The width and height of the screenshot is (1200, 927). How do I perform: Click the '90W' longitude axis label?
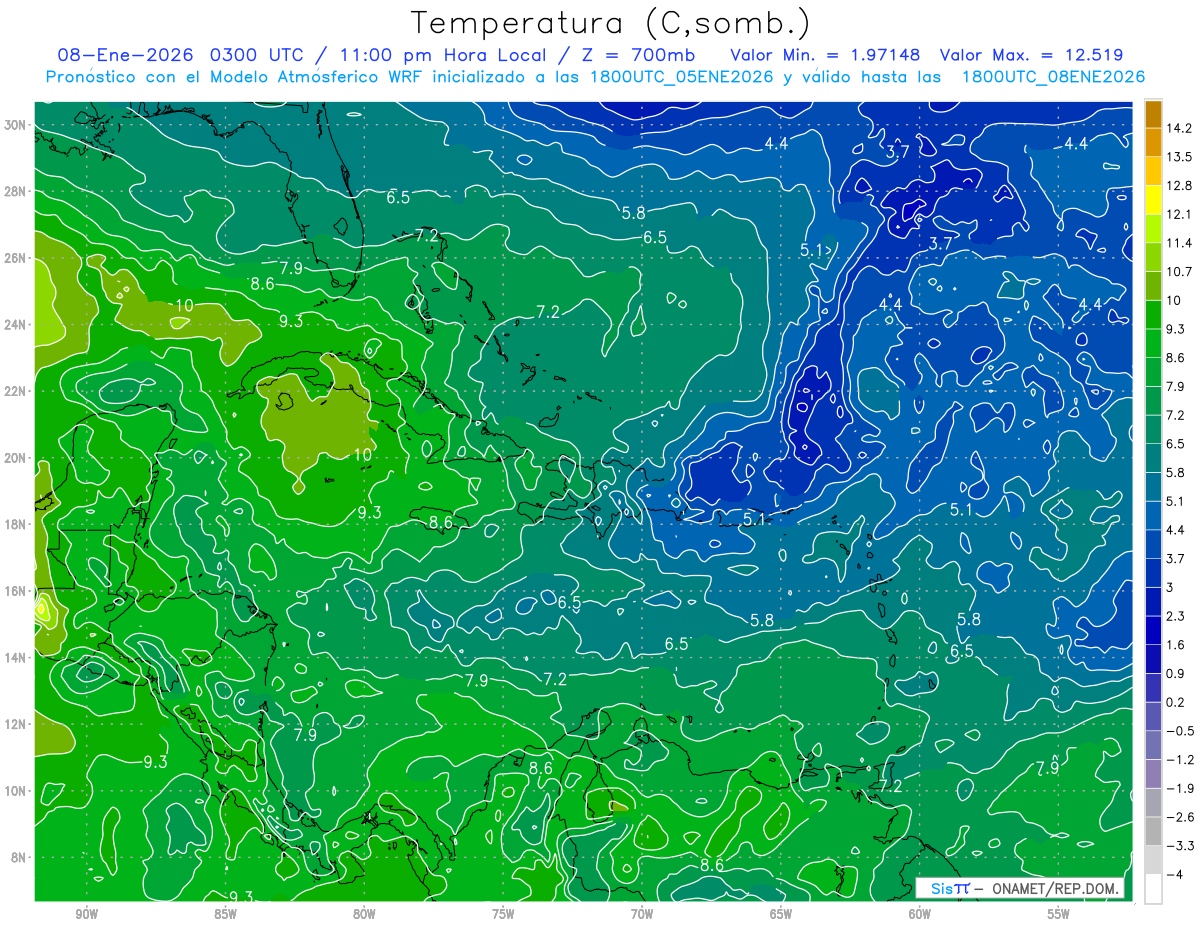click(87, 914)
